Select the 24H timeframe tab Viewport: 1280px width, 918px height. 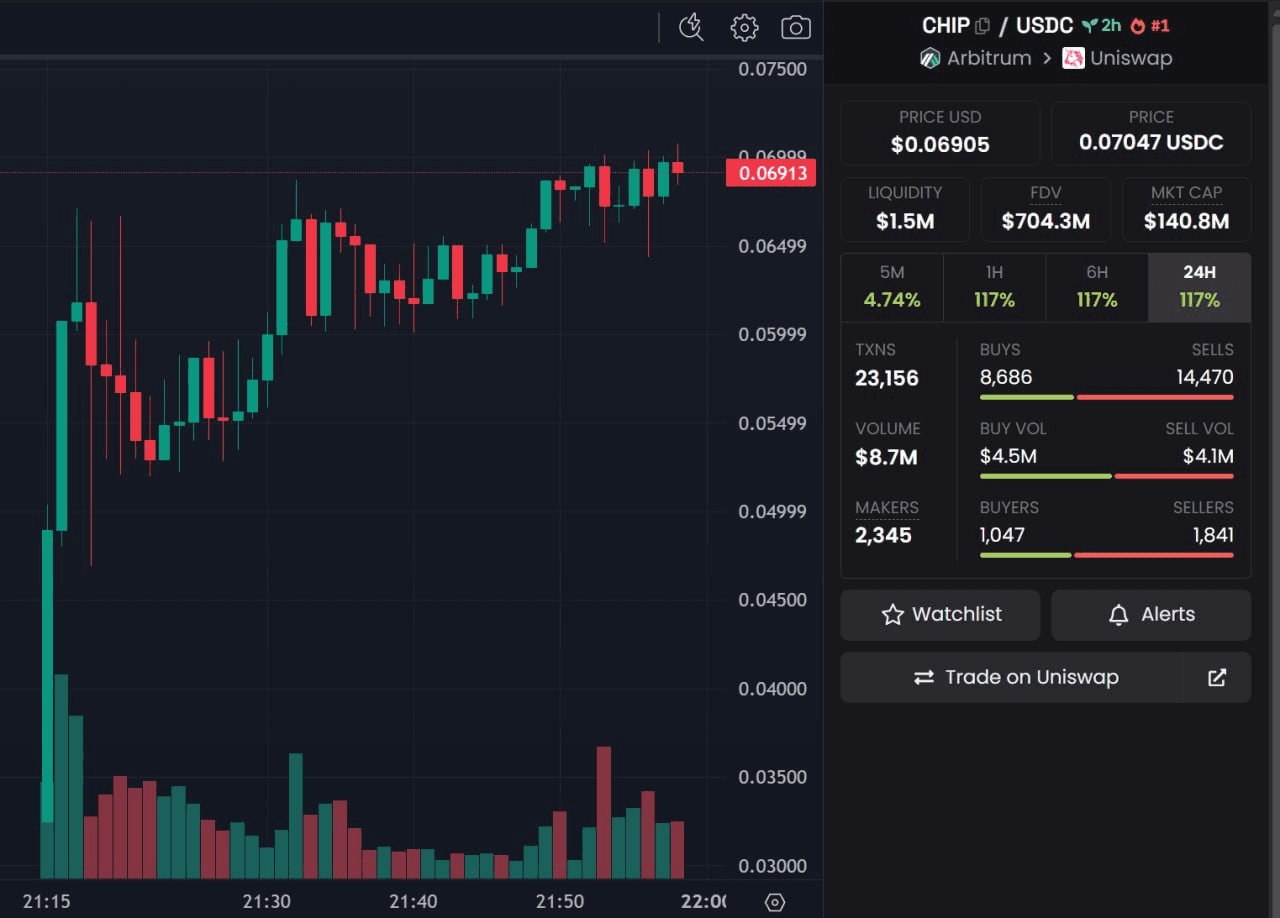click(x=1199, y=287)
